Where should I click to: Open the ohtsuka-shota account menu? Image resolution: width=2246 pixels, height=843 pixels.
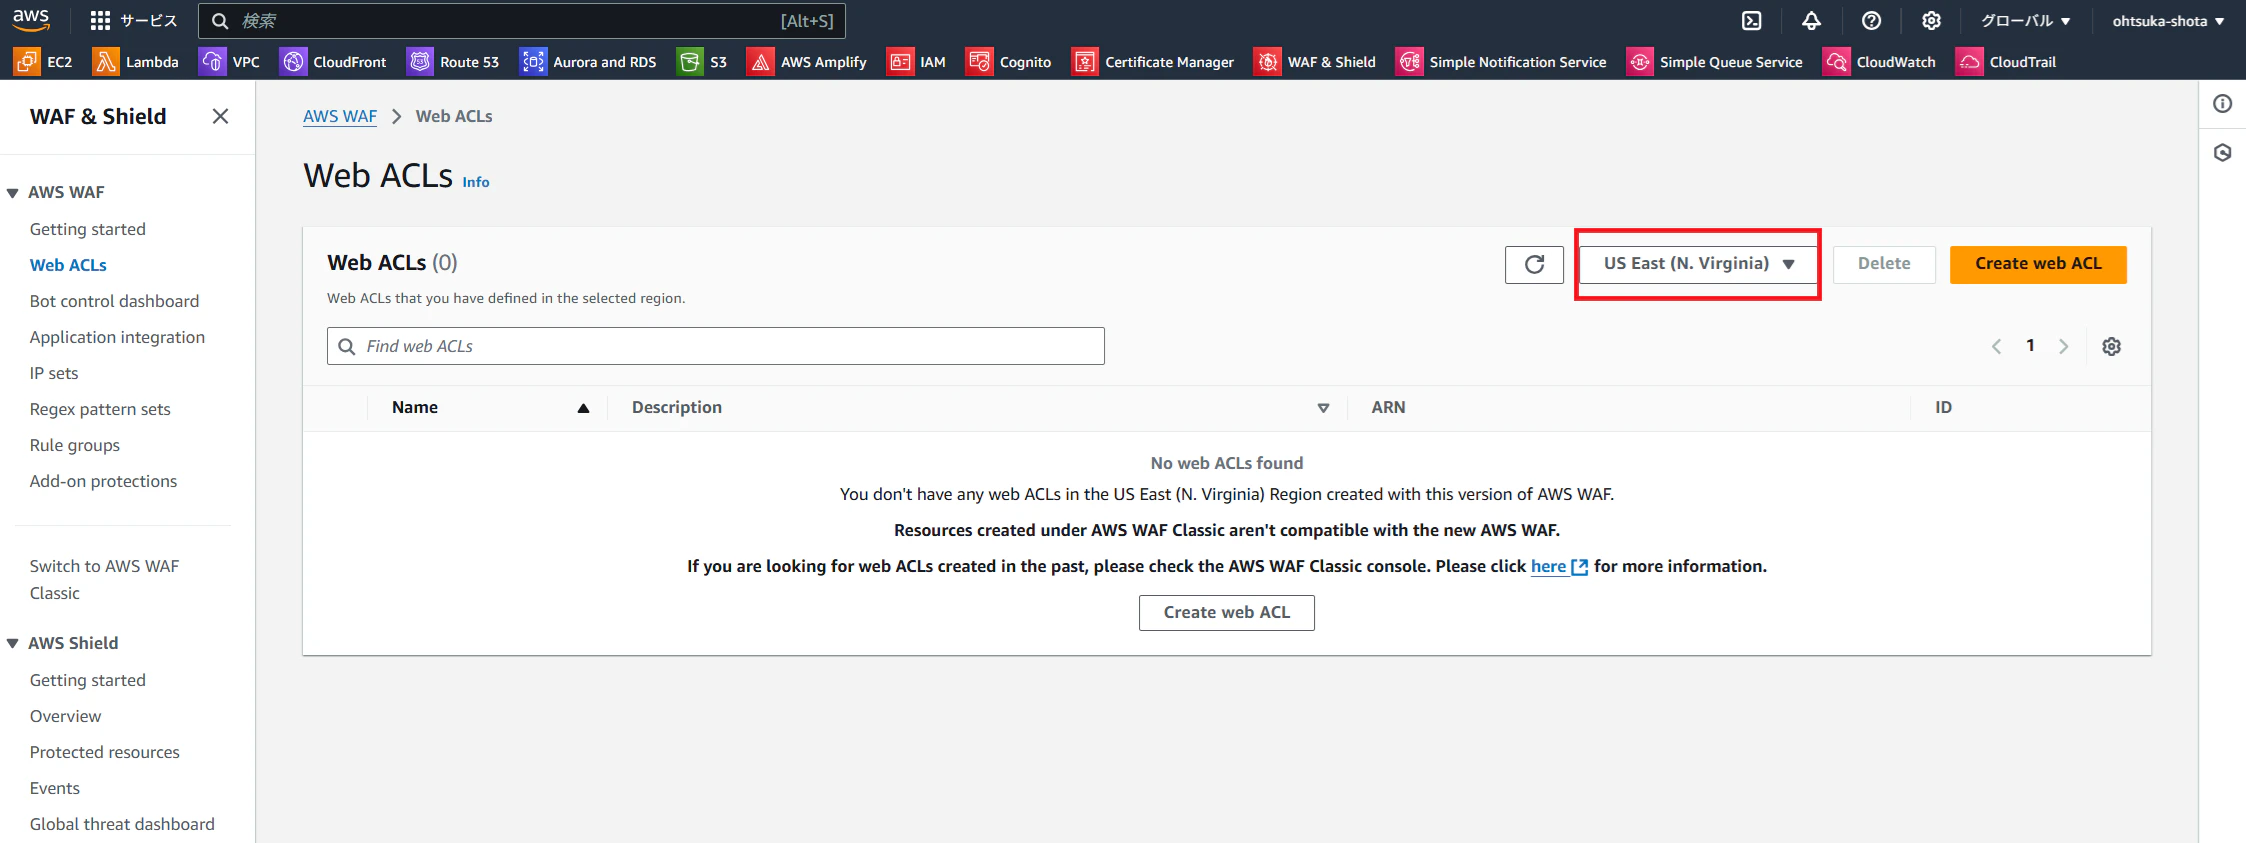(2168, 21)
